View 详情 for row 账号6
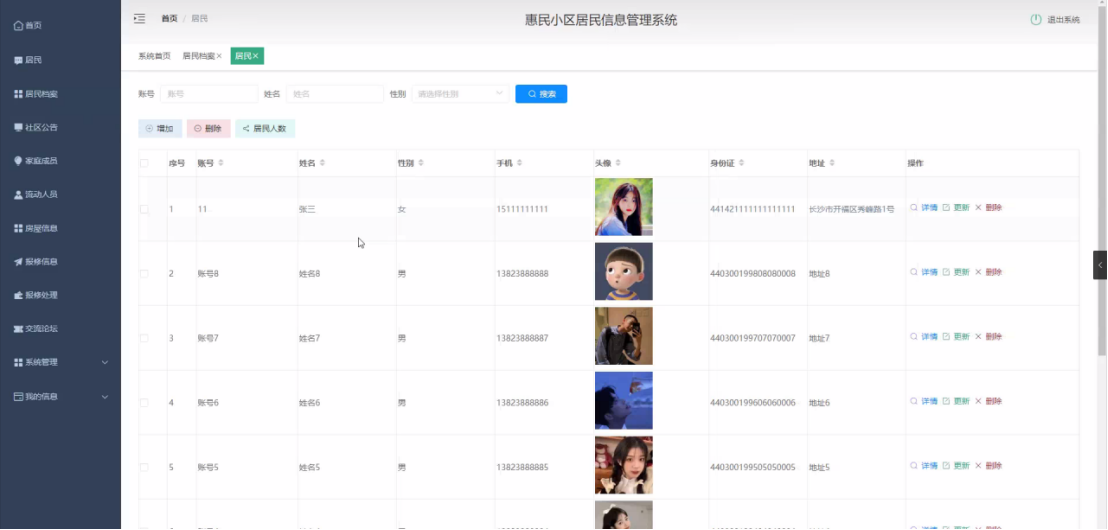Screen dimensions: 1108x530 [924, 401]
